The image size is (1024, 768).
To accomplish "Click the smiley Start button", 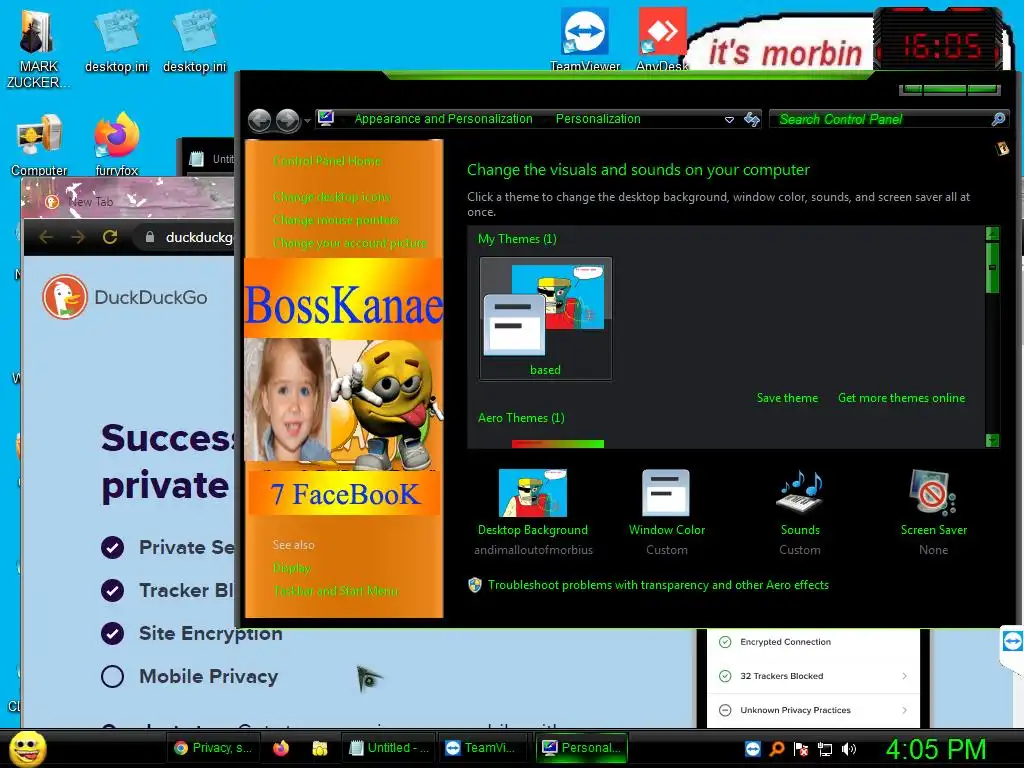I will click(28, 748).
